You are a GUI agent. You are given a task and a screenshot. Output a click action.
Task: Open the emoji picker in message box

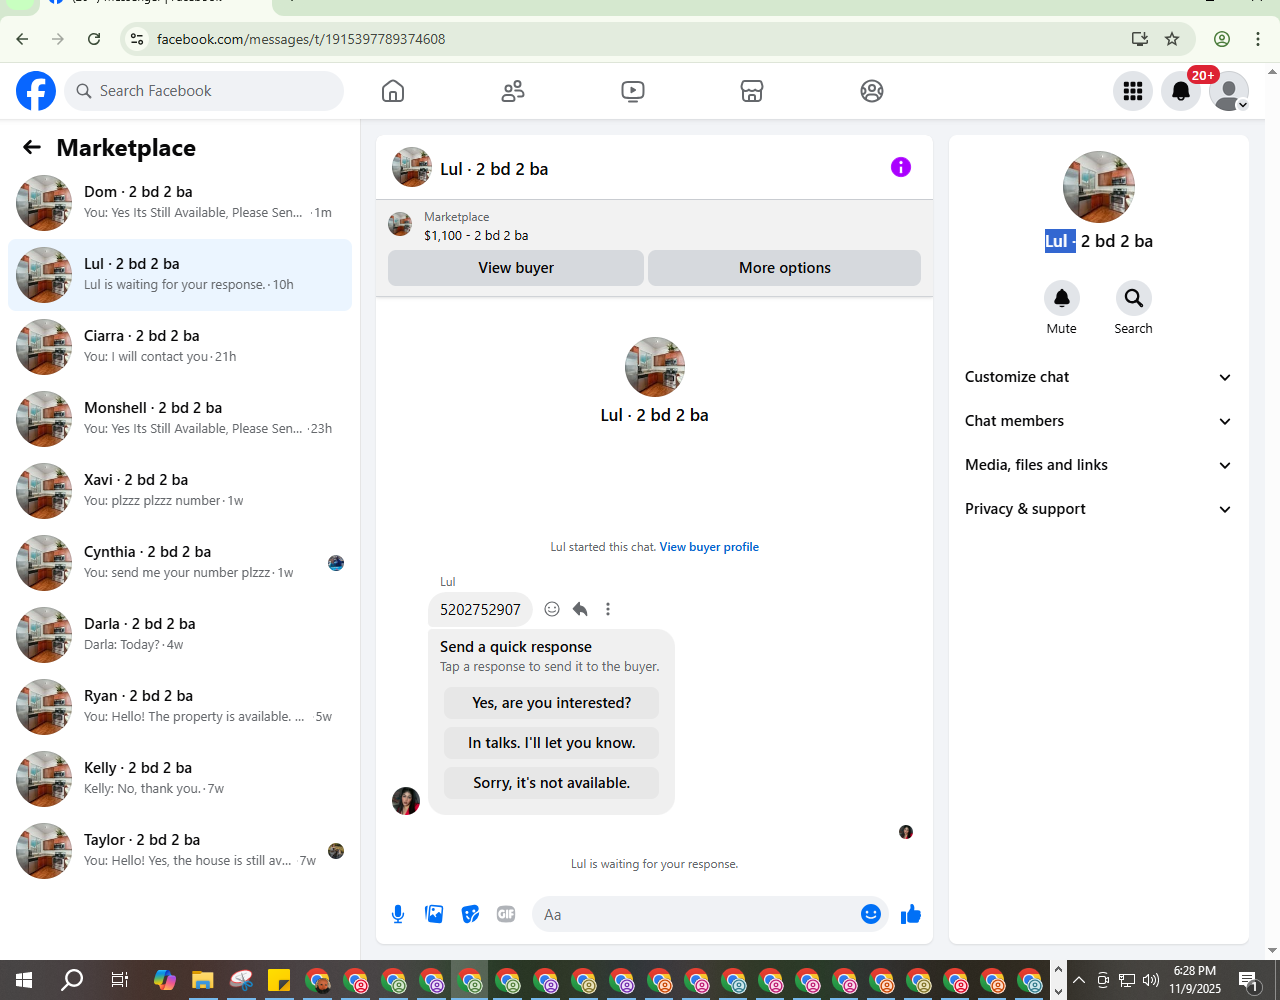click(871, 914)
